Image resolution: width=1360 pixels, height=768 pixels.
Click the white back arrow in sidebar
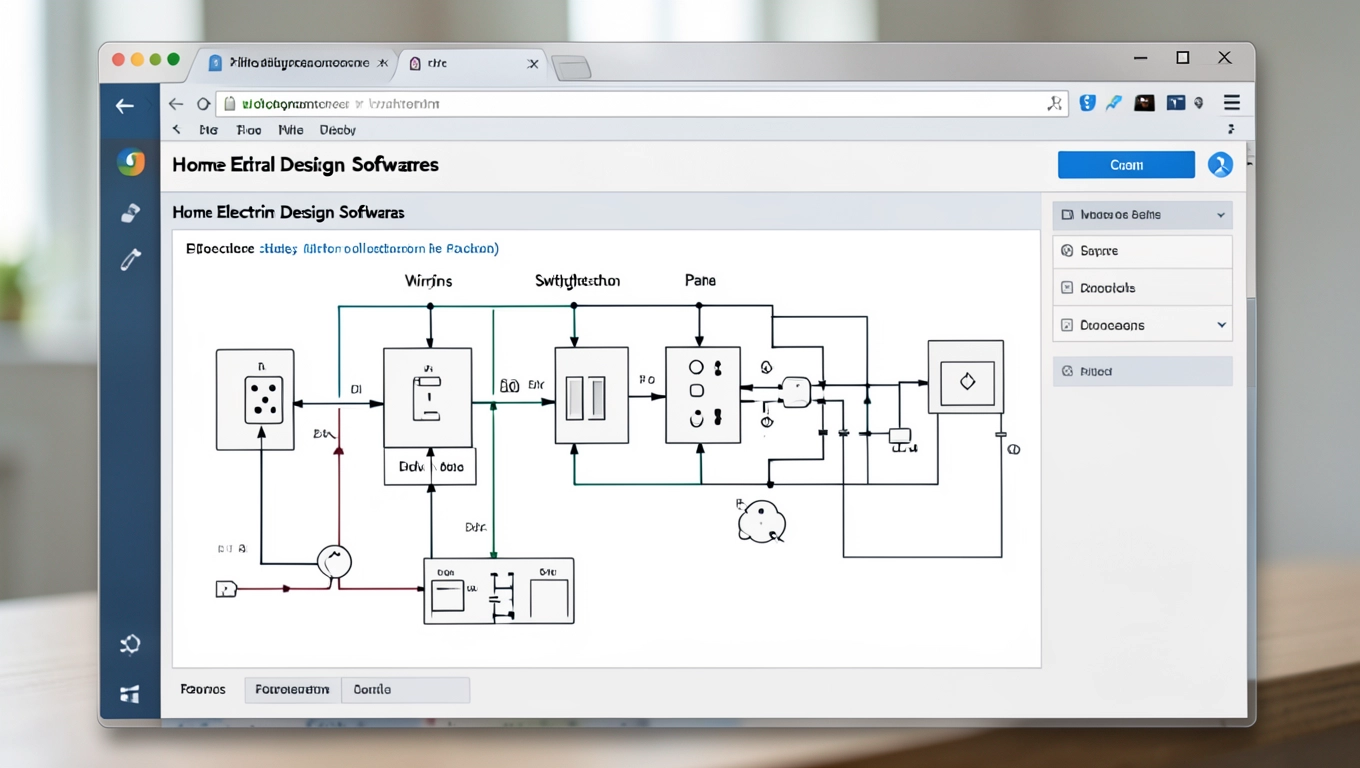[125, 106]
